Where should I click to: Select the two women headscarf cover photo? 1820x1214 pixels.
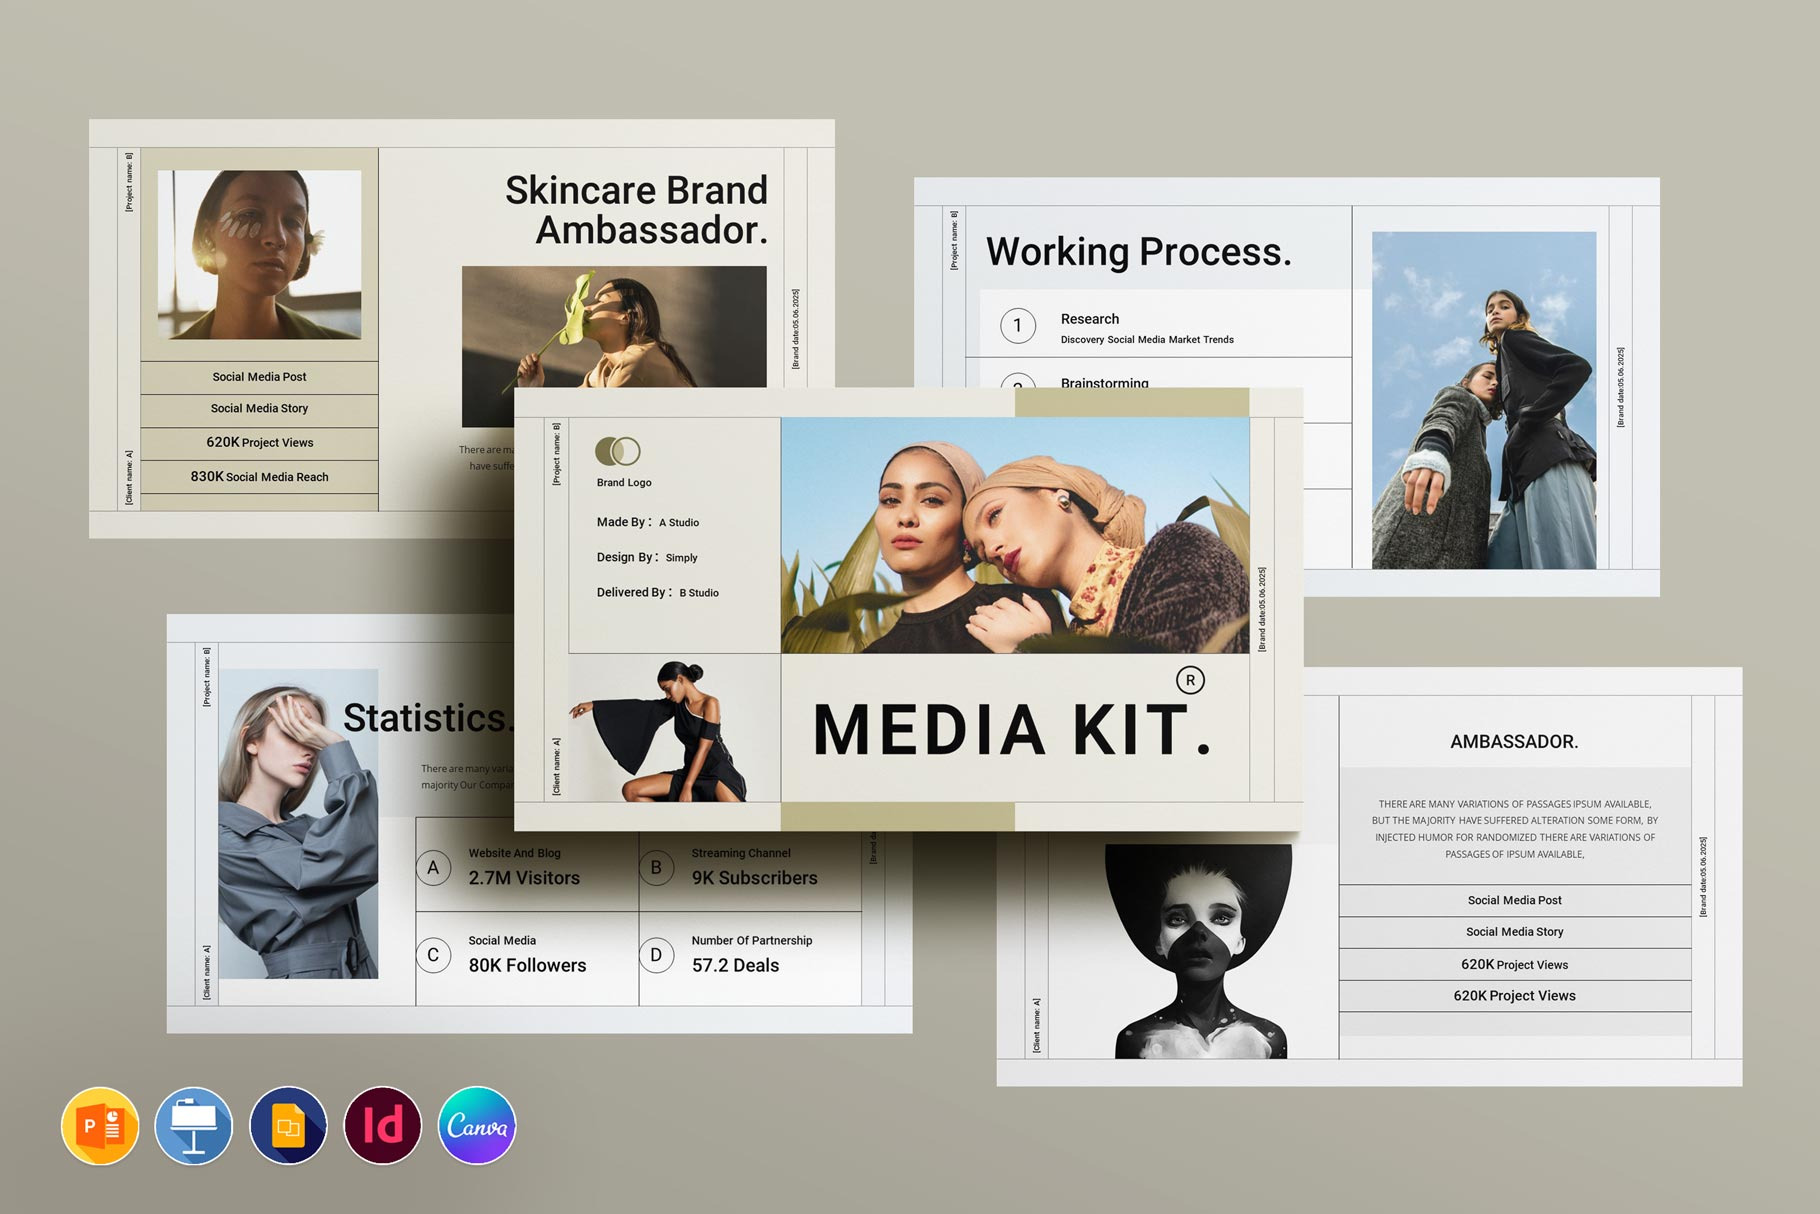tap(1014, 536)
